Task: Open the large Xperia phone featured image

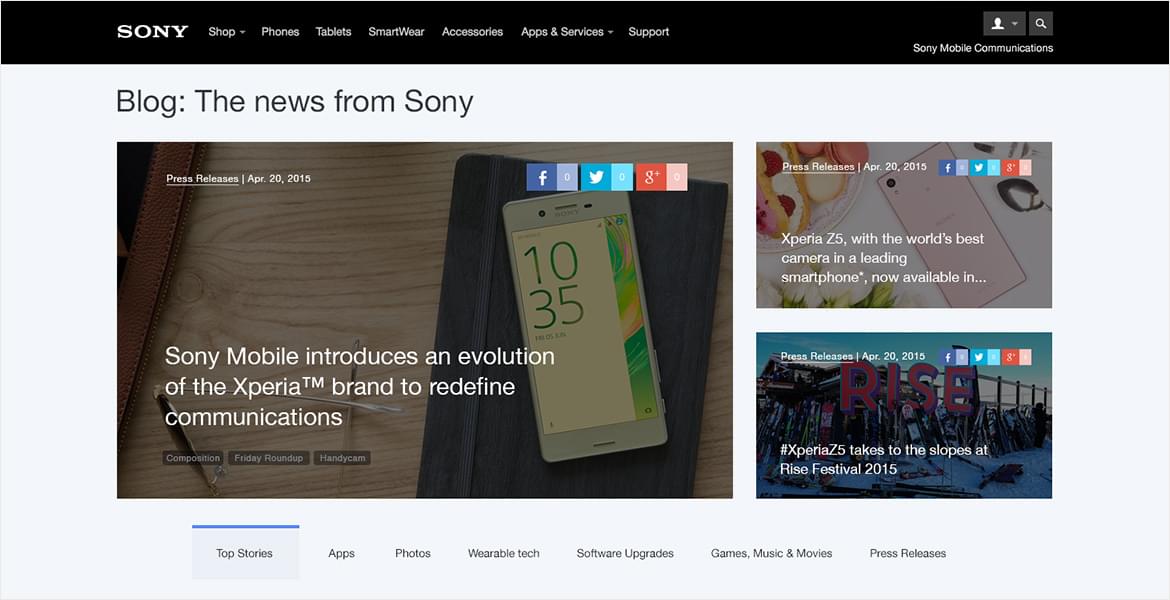Action: (x=425, y=320)
